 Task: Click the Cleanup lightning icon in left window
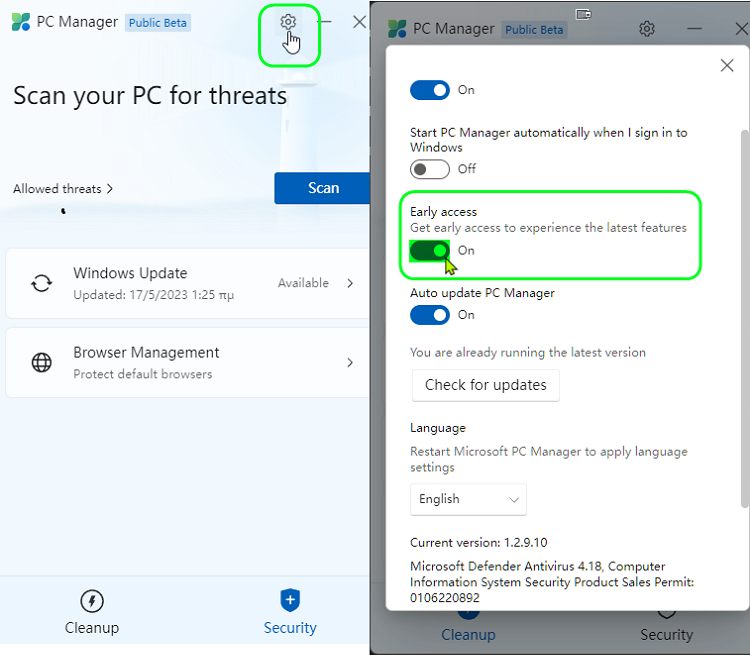pyautogui.click(x=92, y=601)
